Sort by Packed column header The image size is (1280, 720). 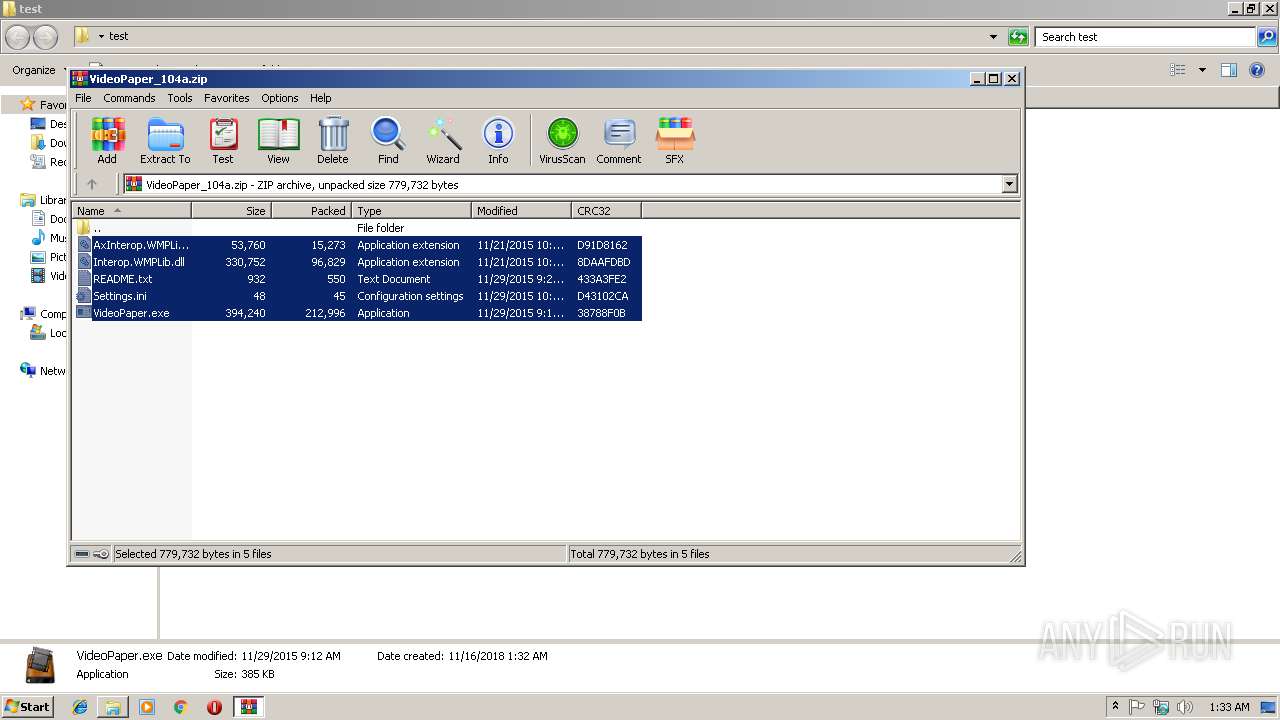click(x=311, y=211)
